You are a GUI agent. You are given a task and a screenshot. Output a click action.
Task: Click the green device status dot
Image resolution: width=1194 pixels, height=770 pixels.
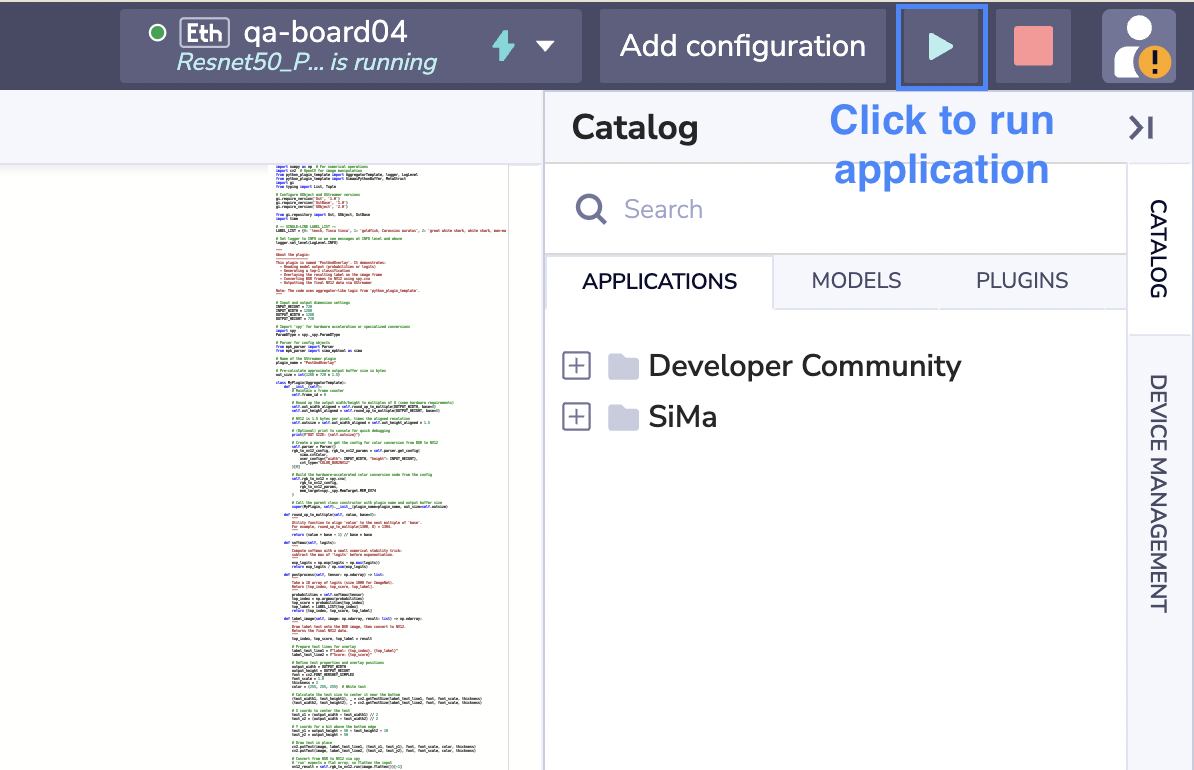coord(157,33)
